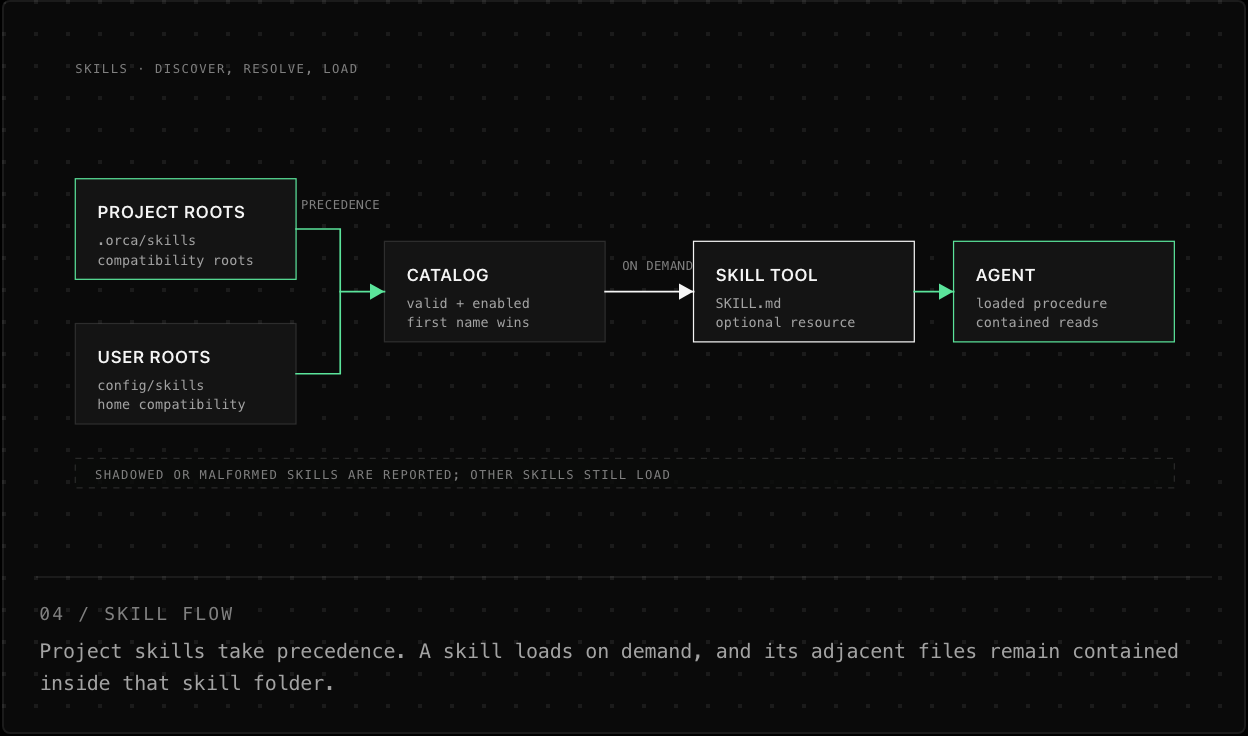Click the "SHADOWED OR MALFORMED SKILLS" note
Image resolution: width=1248 pixels, height=736 pixels.
pos(383,475)
